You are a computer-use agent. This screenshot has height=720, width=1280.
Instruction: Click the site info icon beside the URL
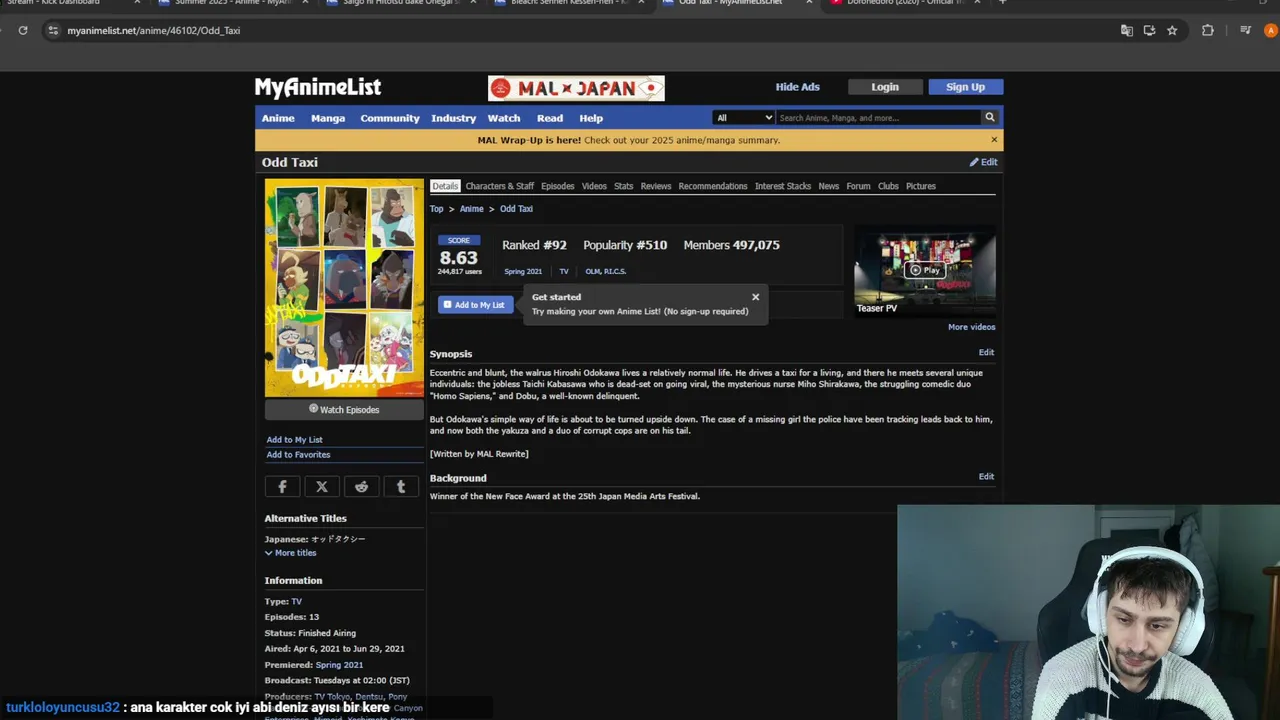pos(53,30)
